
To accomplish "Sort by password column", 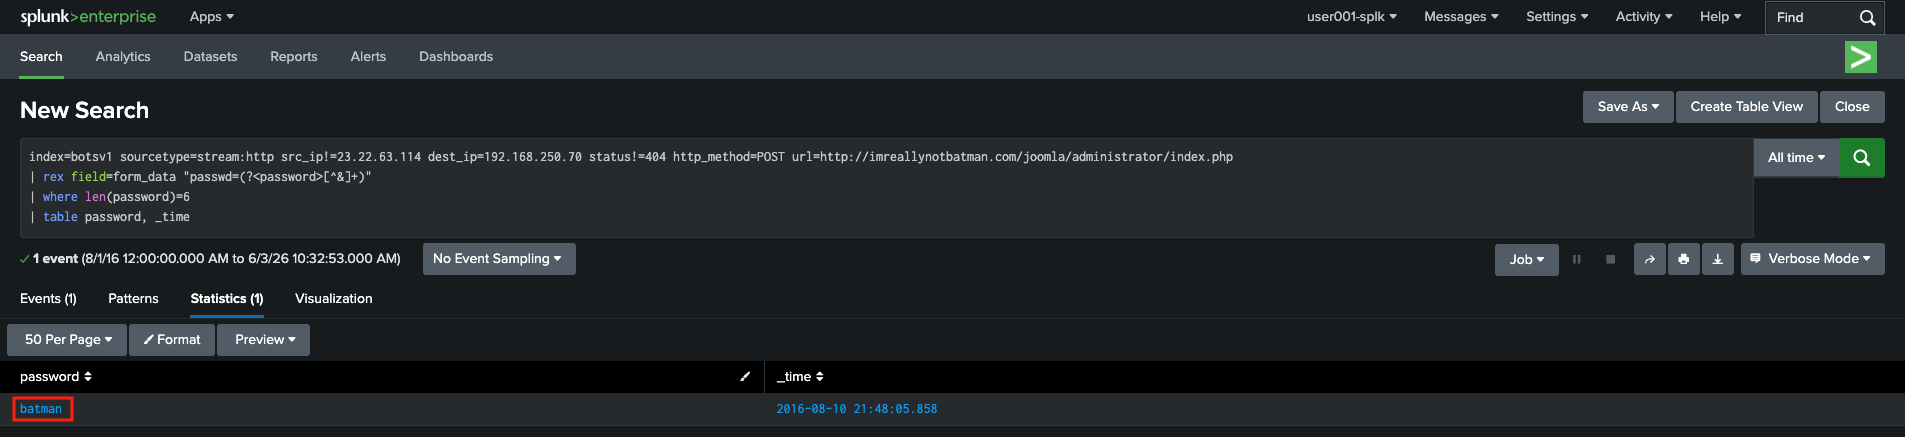I will tap(56, 377).
